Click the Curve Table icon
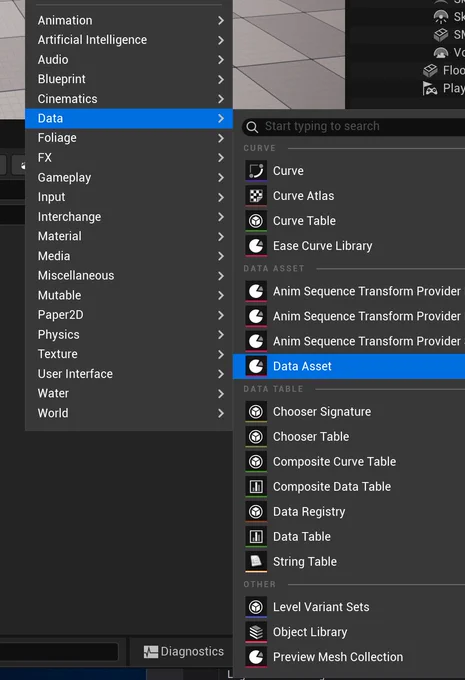 pyautogui.click(x=256, y=221)
